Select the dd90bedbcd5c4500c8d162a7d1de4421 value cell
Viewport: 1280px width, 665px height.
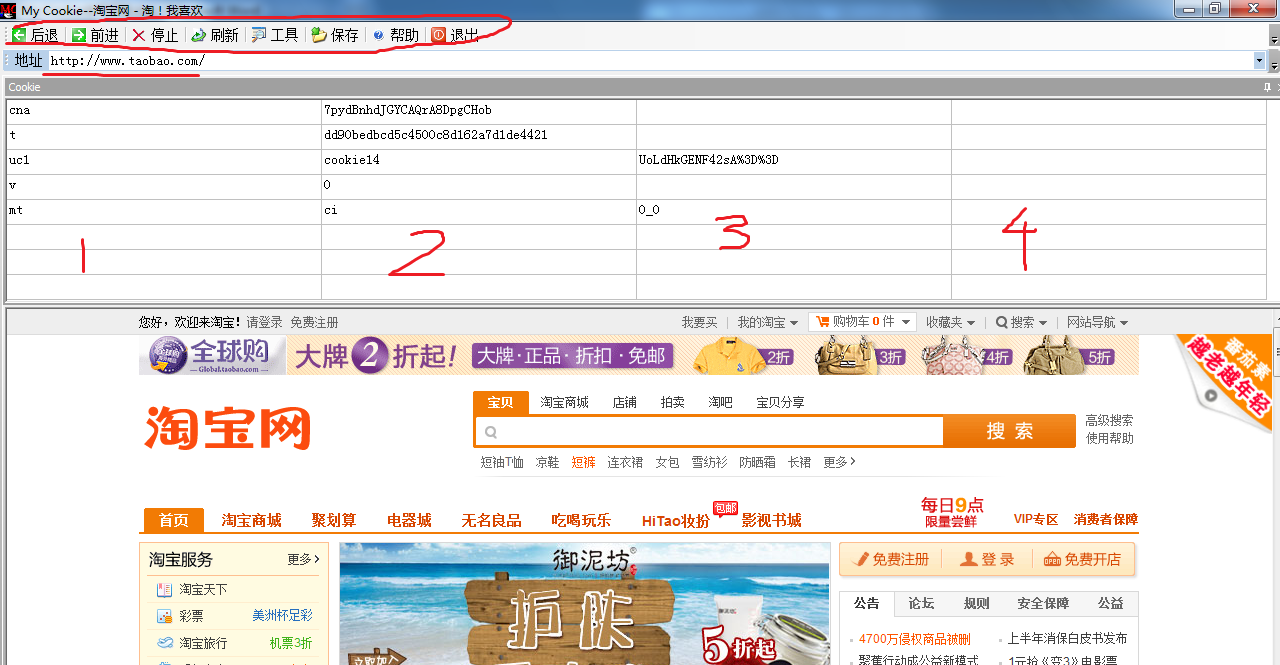(478, 135)
